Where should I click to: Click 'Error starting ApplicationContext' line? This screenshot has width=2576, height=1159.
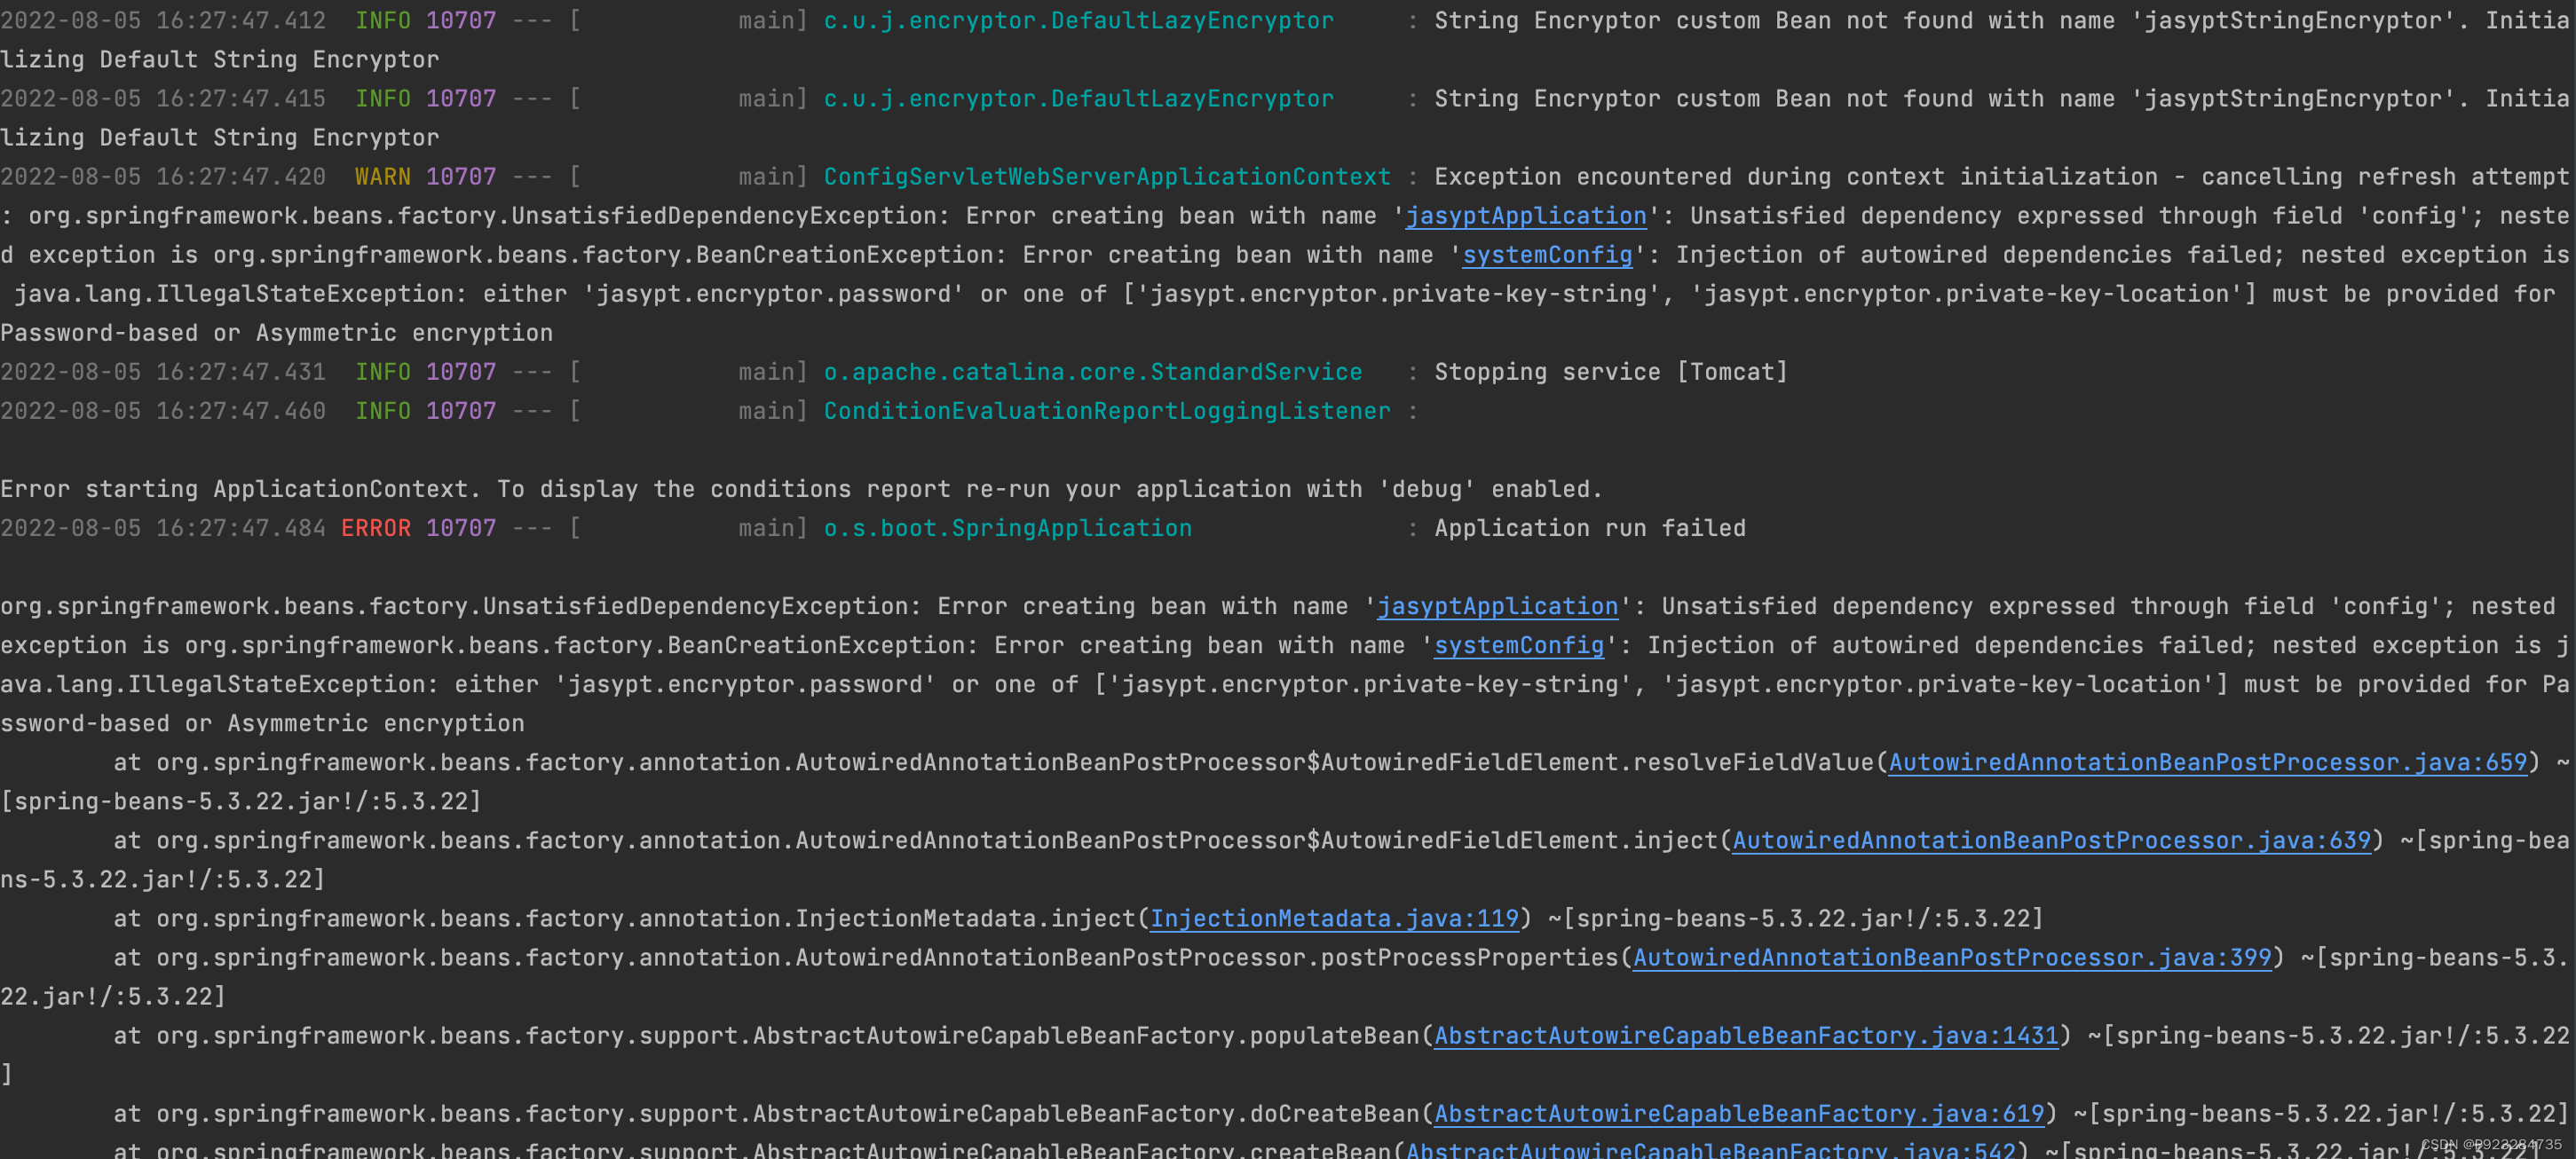pos(801,489)
